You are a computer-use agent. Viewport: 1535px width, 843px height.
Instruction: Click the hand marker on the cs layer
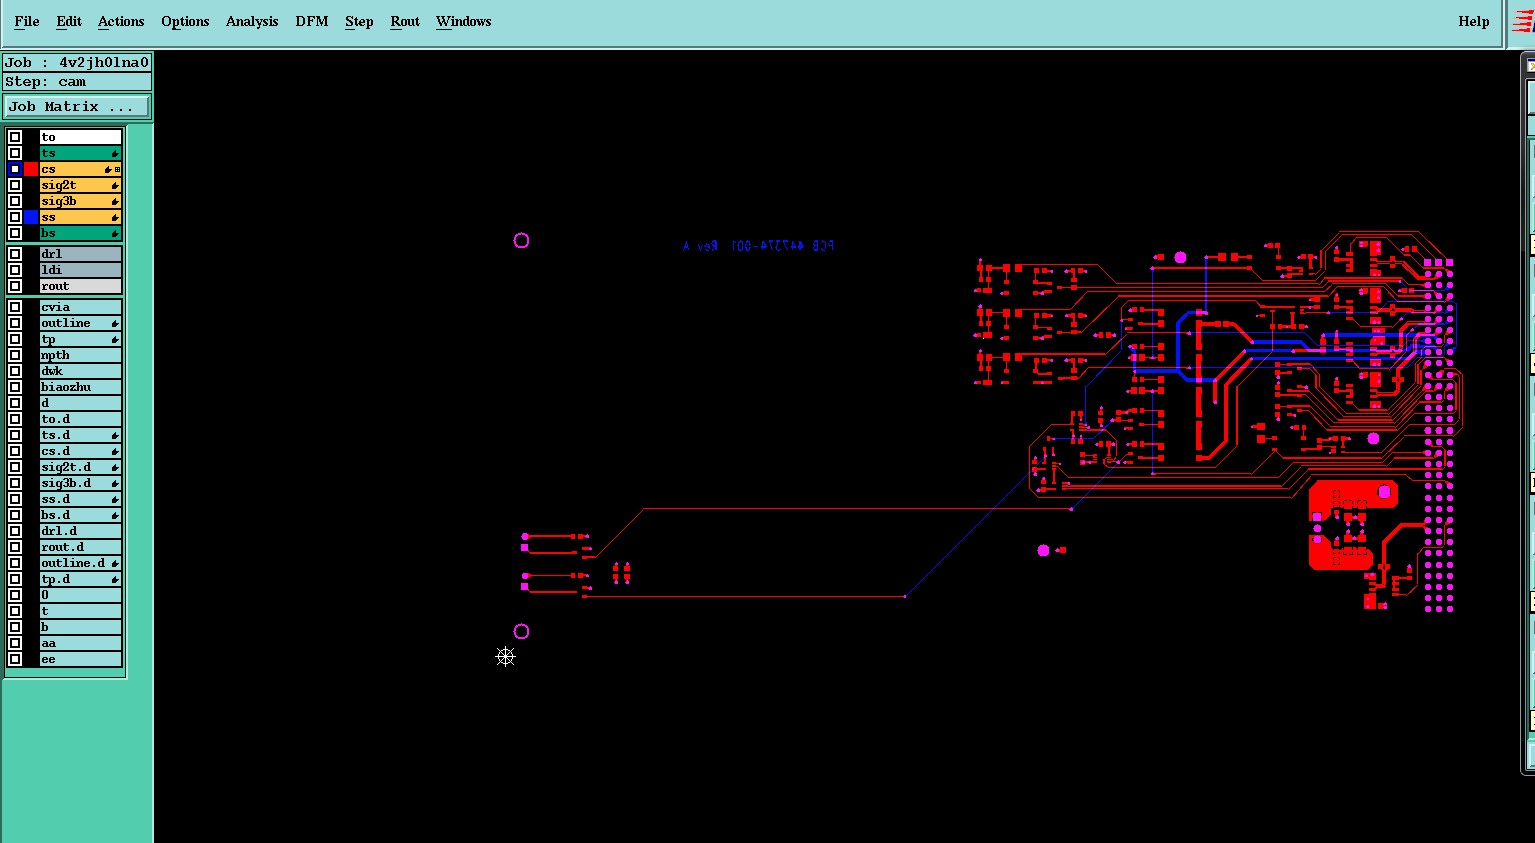click(x=108, y=169)
